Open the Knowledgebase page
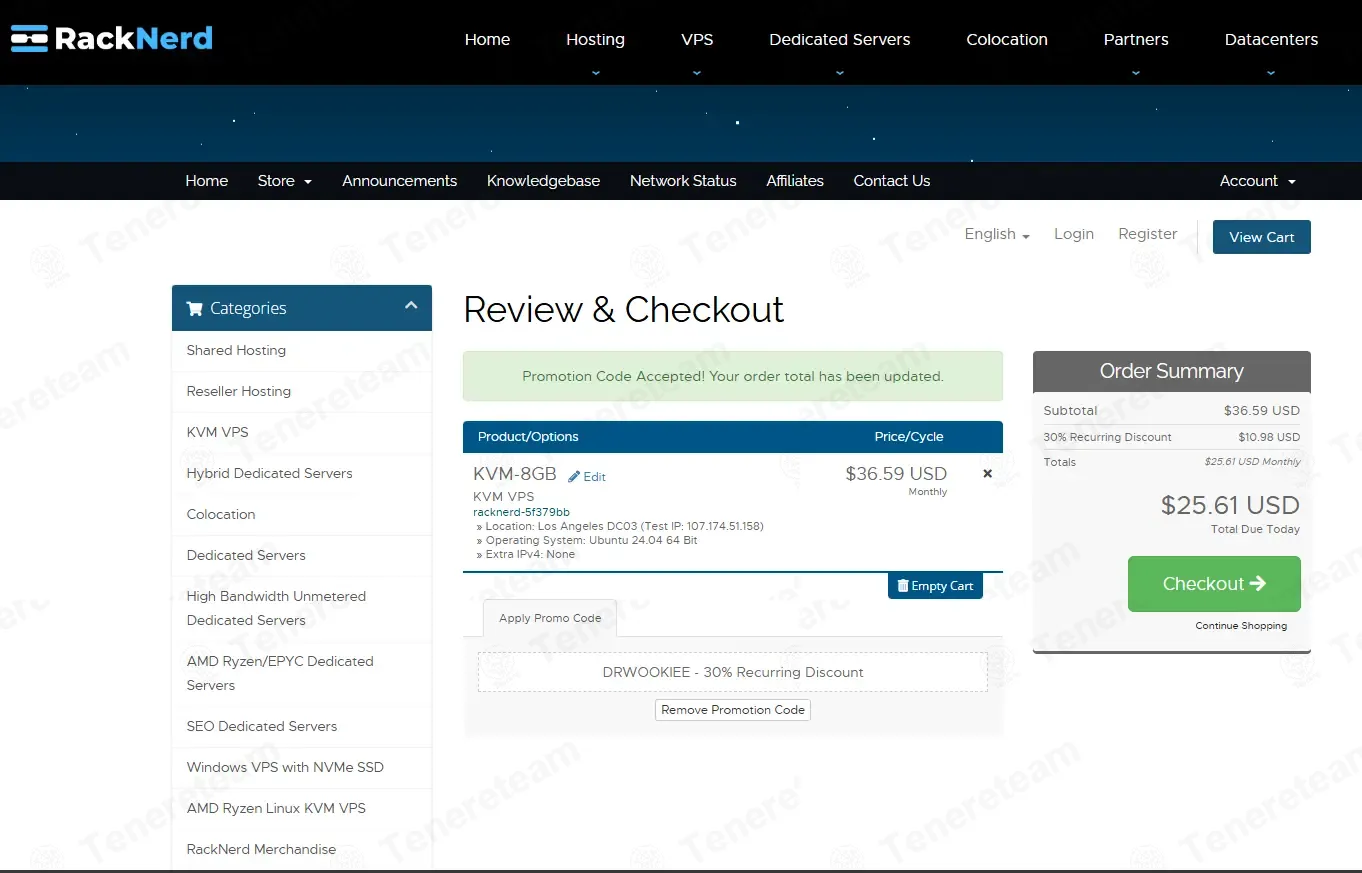The height and width of the screenshot is (873, 1362). click(543, 181)
